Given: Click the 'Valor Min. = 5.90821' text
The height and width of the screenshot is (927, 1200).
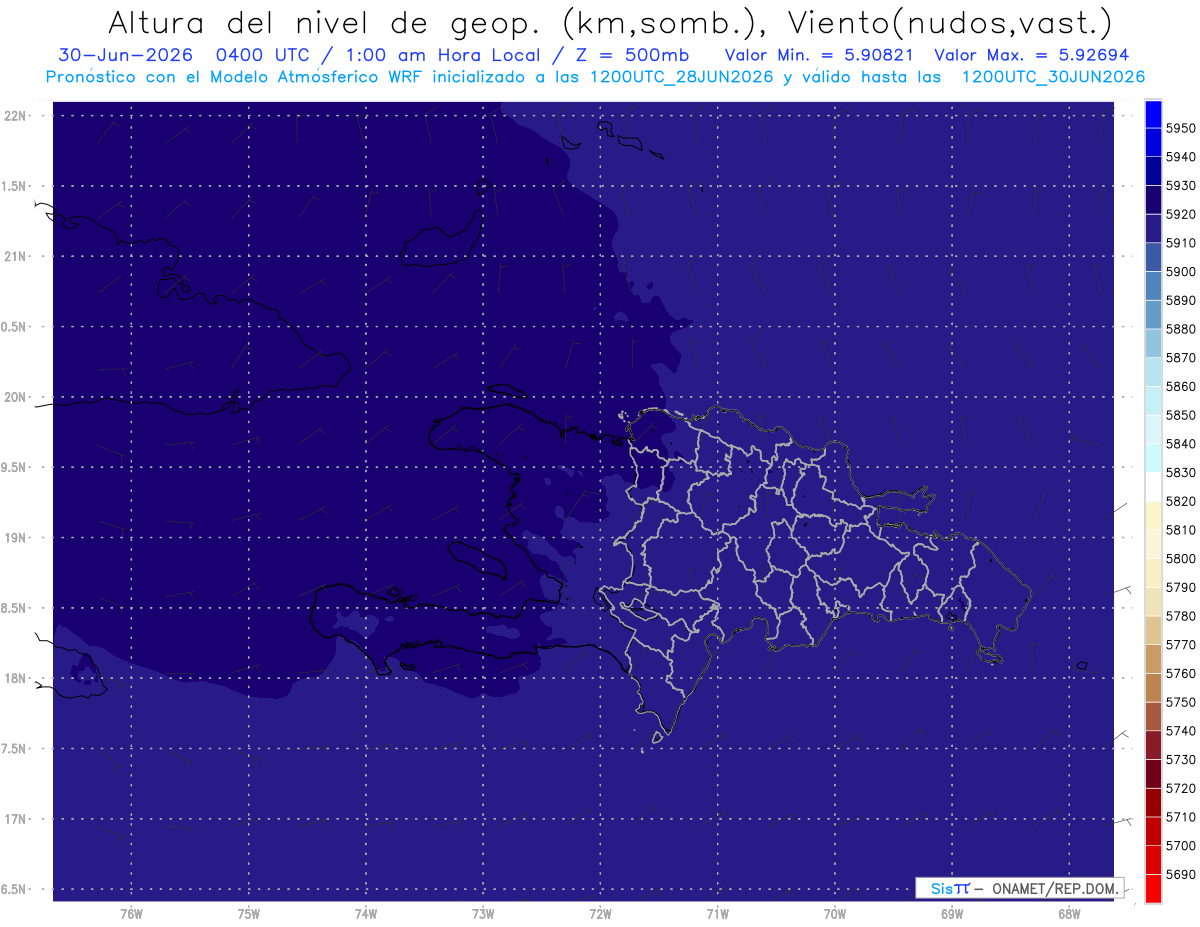Looking at the screenshot, I should (818, 55).
